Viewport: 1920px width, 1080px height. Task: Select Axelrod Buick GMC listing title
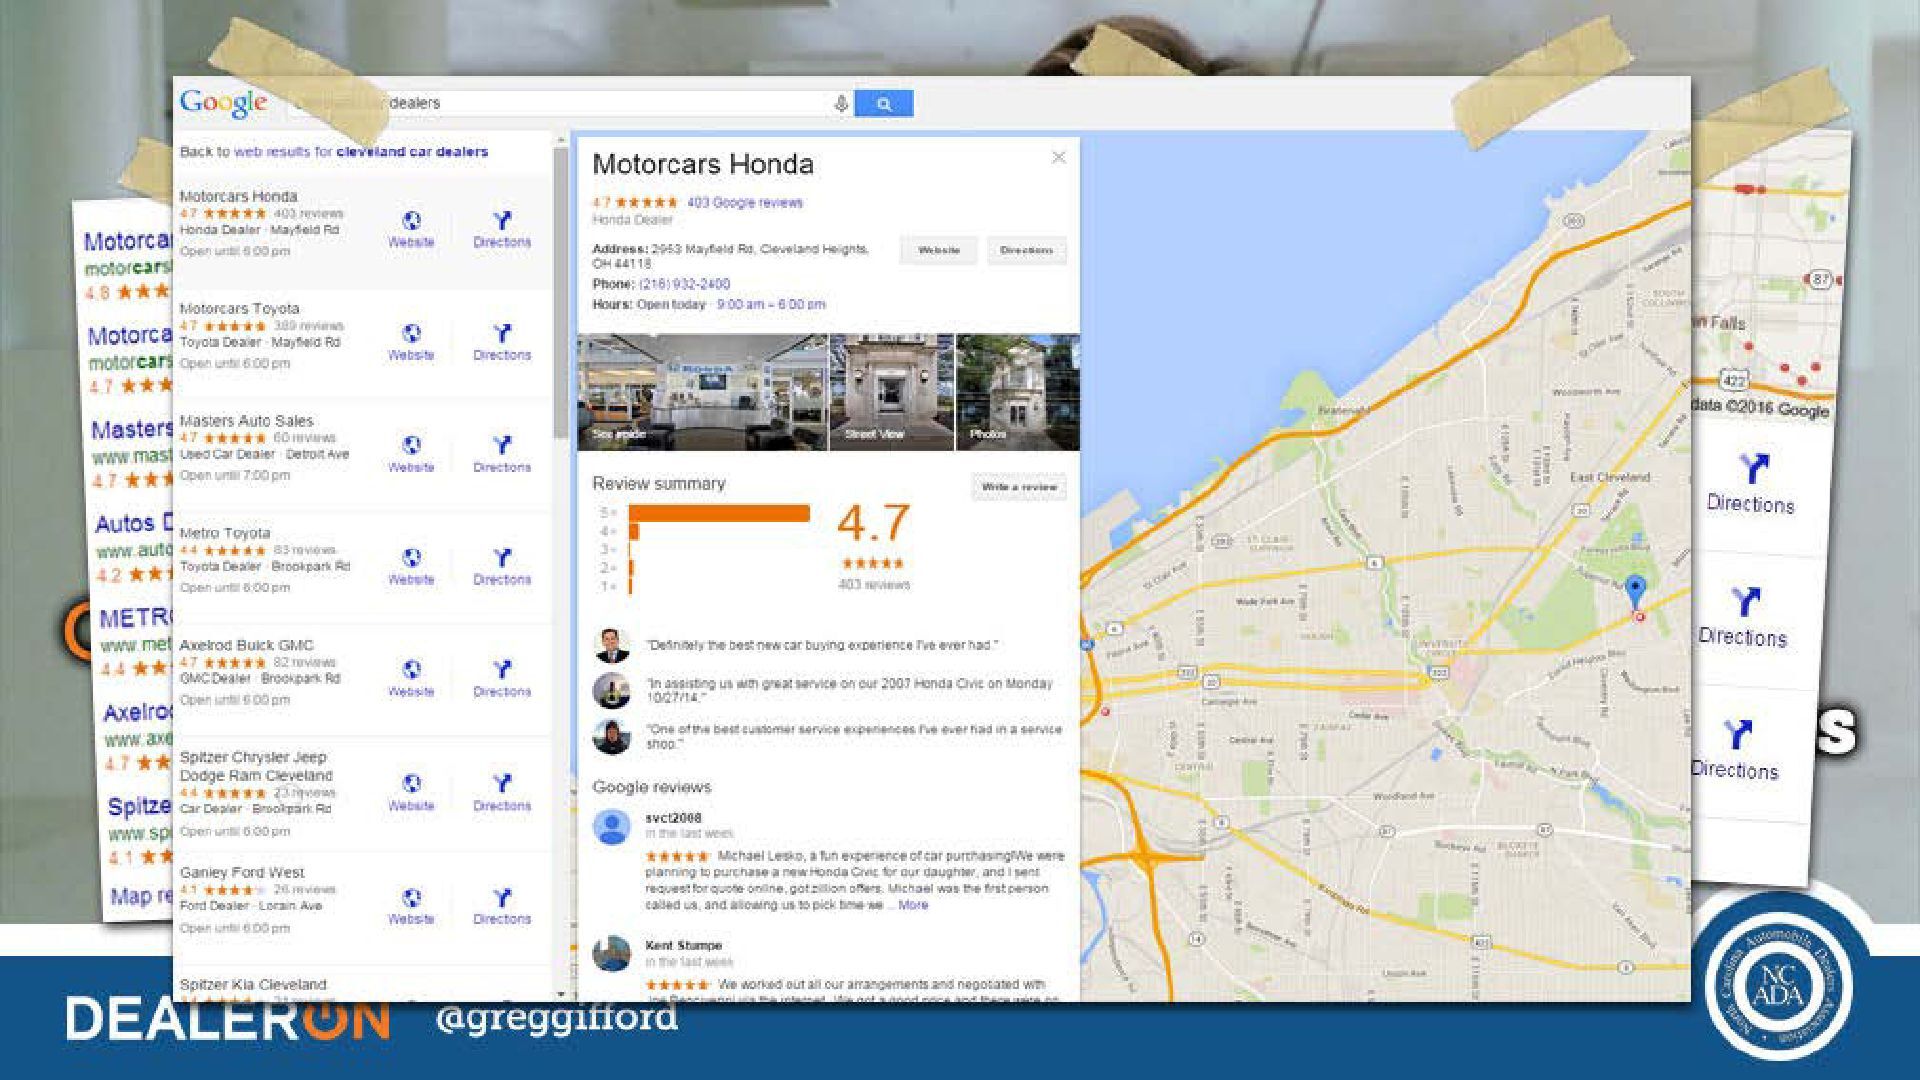246,645
